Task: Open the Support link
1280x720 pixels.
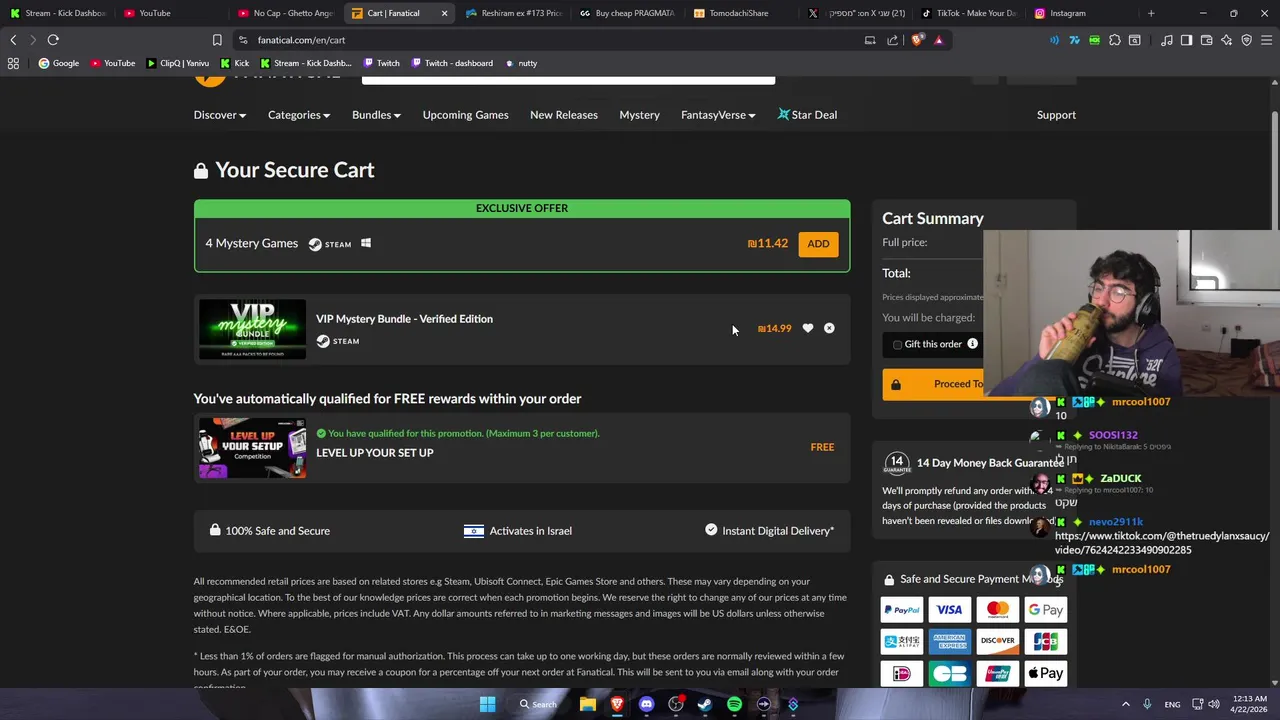Action: click(1056, 115)
